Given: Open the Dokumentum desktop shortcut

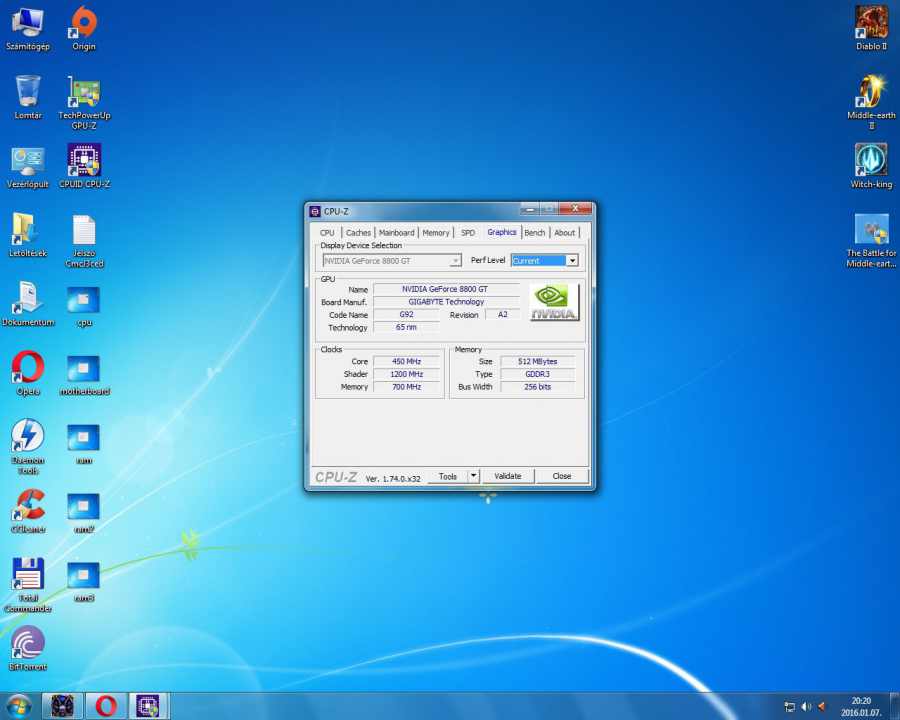Looking at the screenshot, I should point(28,304).
